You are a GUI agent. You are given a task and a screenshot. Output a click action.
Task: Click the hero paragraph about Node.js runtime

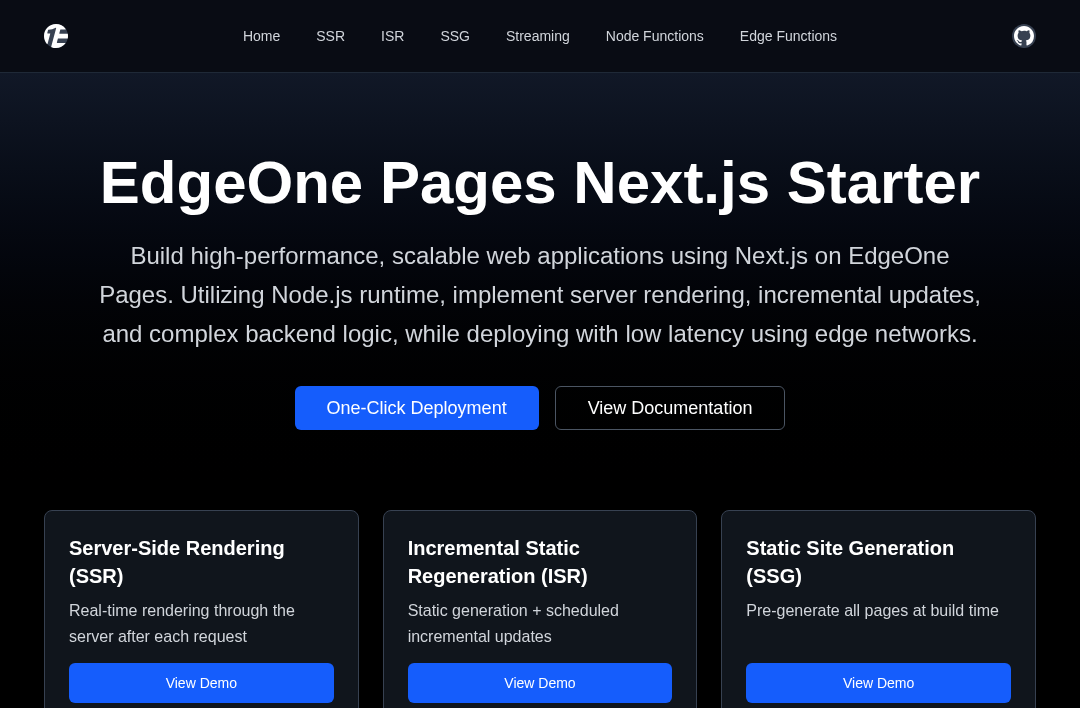[x=540, y=295]
